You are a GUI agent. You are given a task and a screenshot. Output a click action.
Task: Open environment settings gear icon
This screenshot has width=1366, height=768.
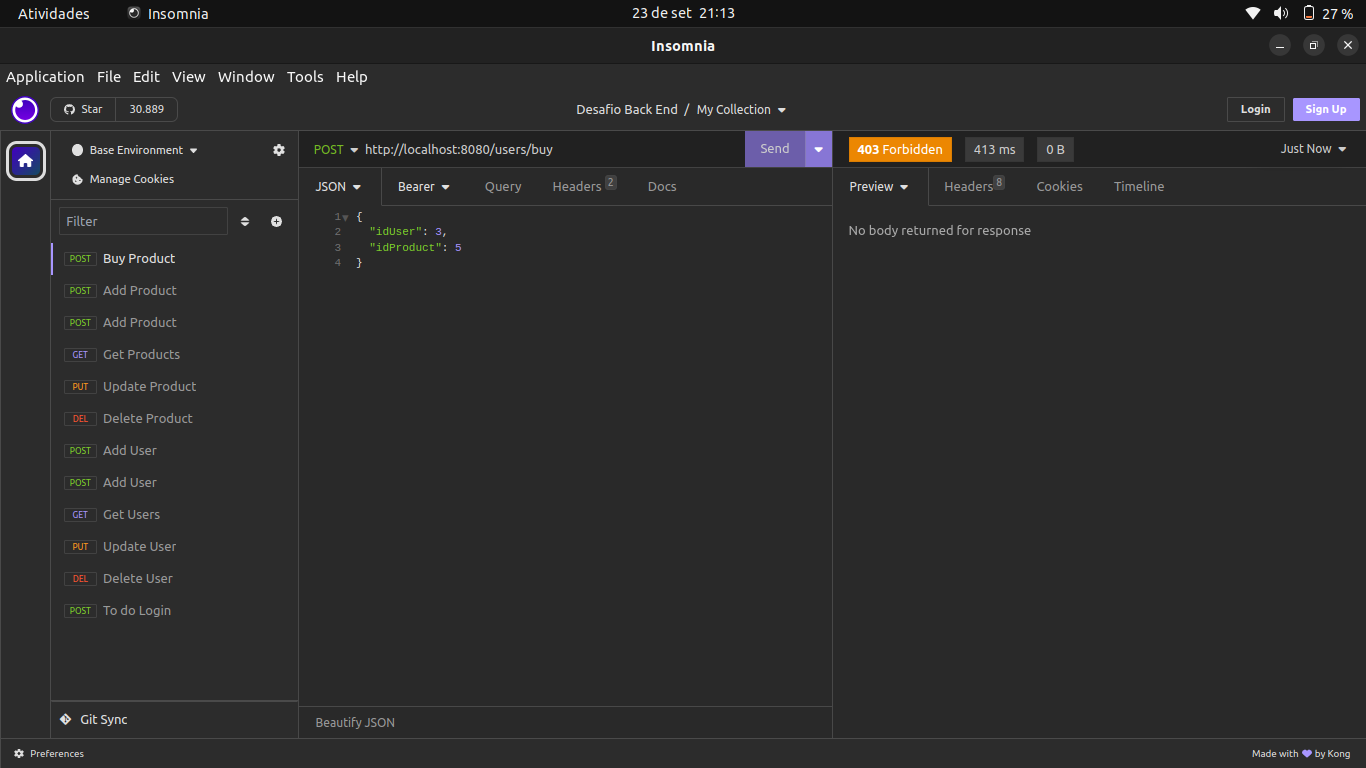pyautogui.click(x=279, y=150)
